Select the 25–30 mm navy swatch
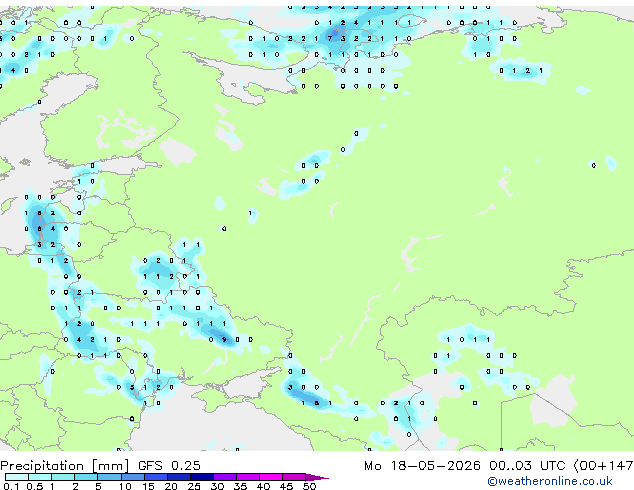Image resolution: width=634 pixels, height=490 pixels. tap(201, 477)
